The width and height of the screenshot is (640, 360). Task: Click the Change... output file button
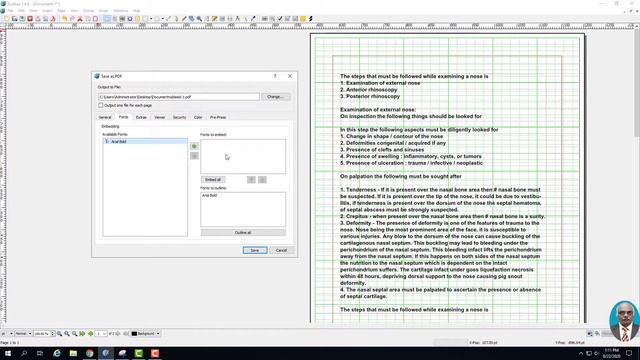point(276,97)
